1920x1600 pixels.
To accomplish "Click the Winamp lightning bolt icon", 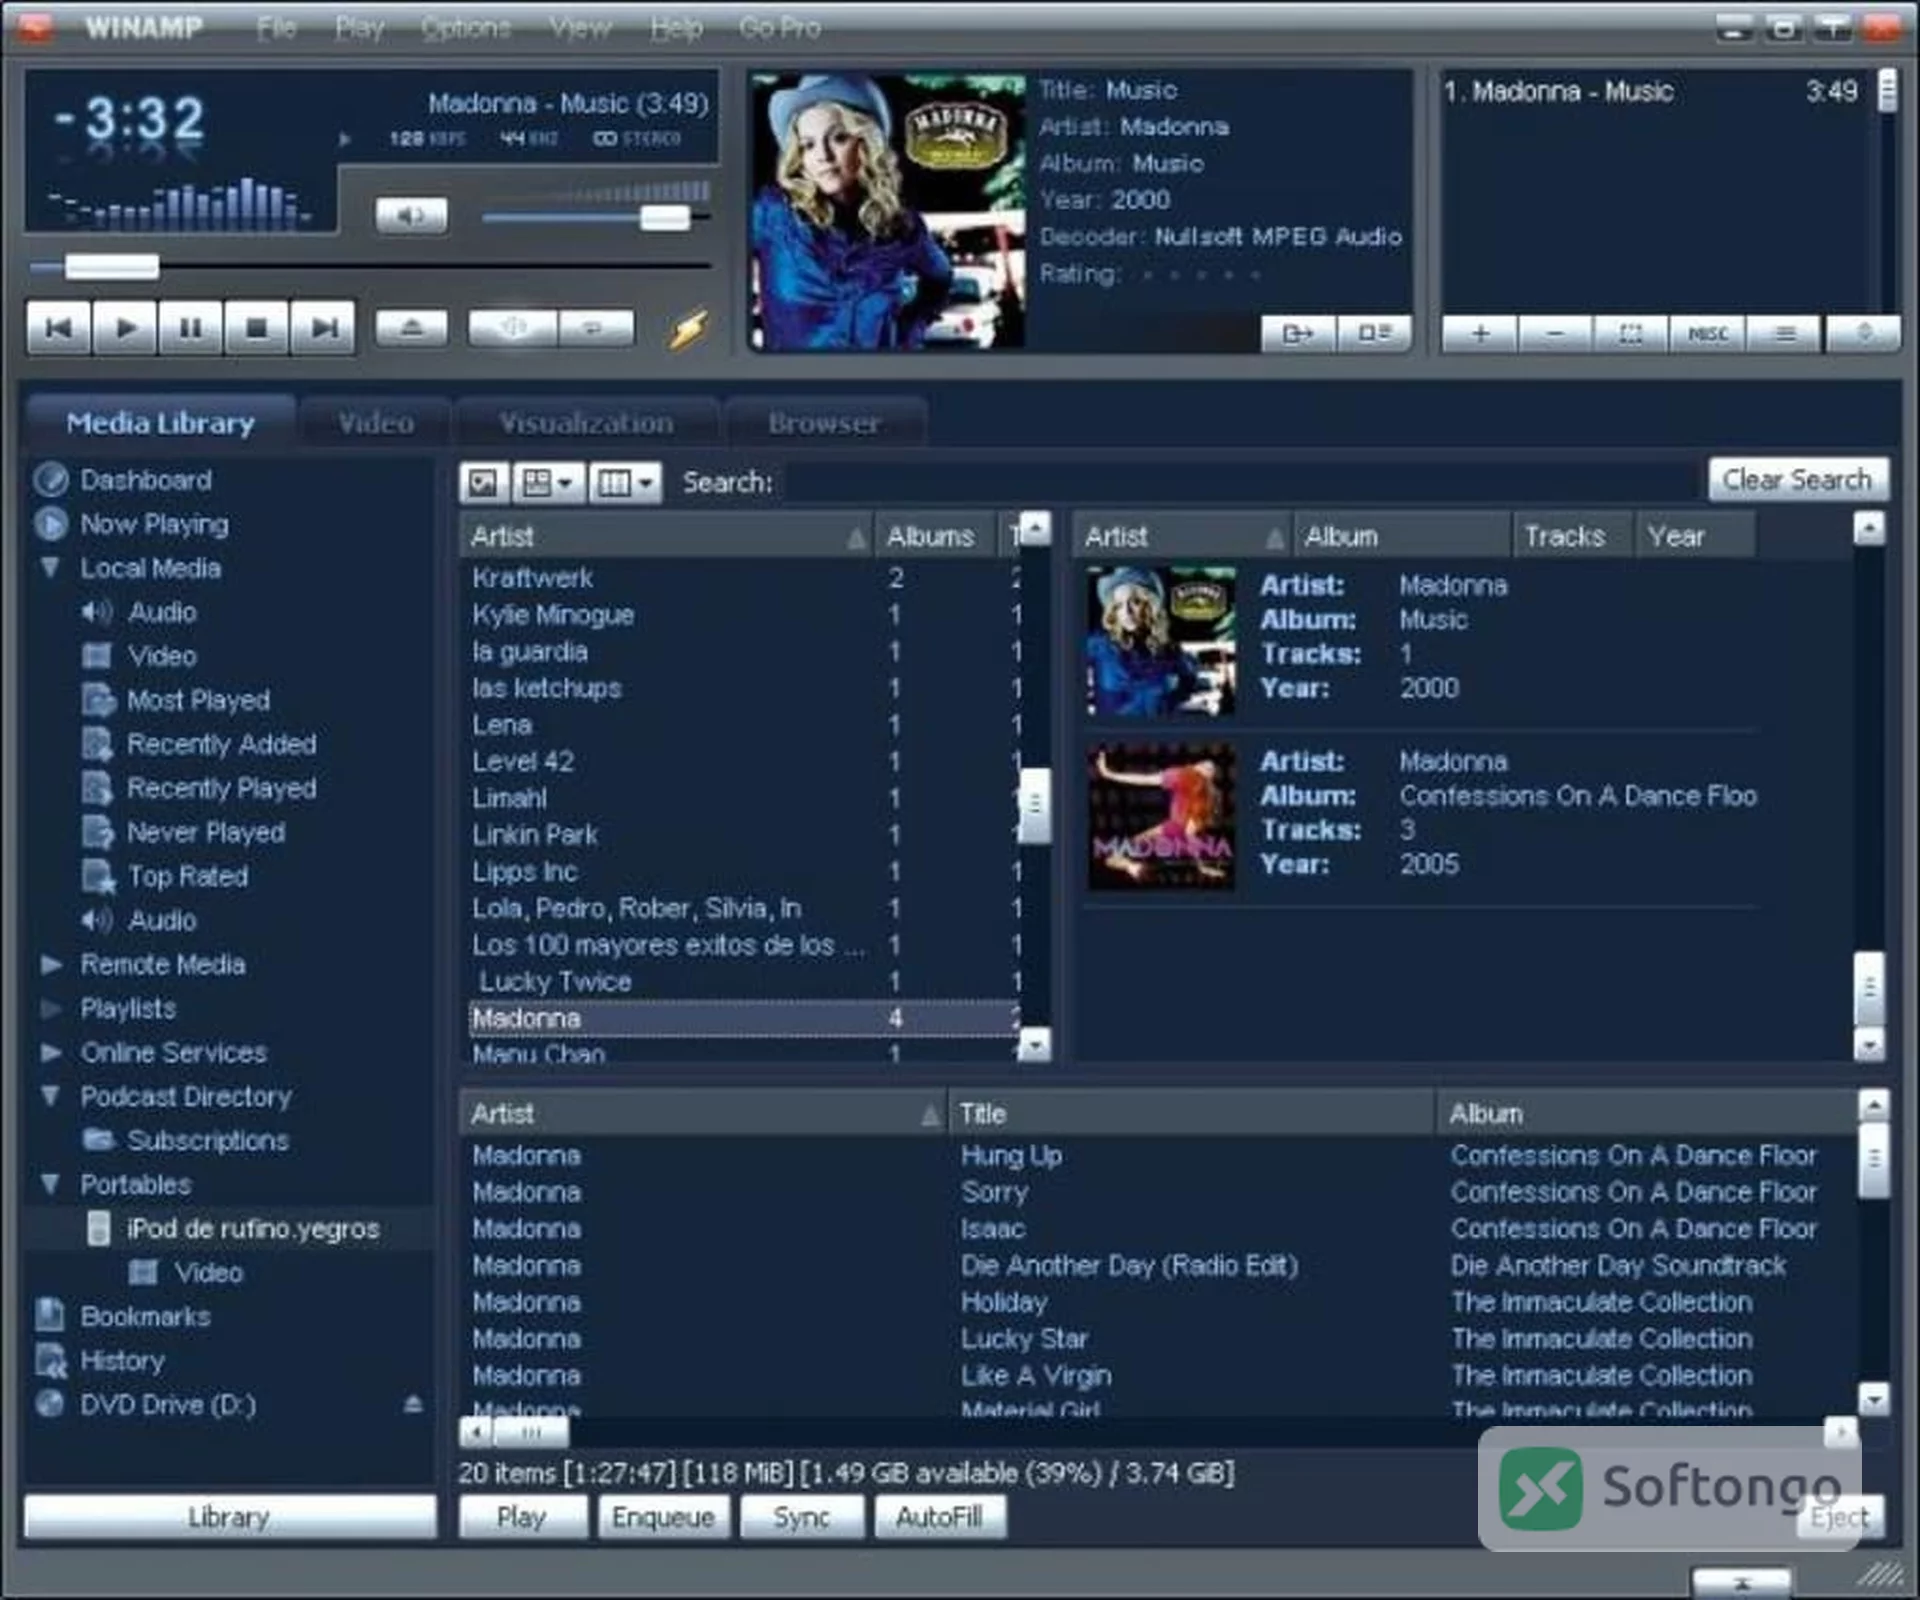I will pos(688,329).
